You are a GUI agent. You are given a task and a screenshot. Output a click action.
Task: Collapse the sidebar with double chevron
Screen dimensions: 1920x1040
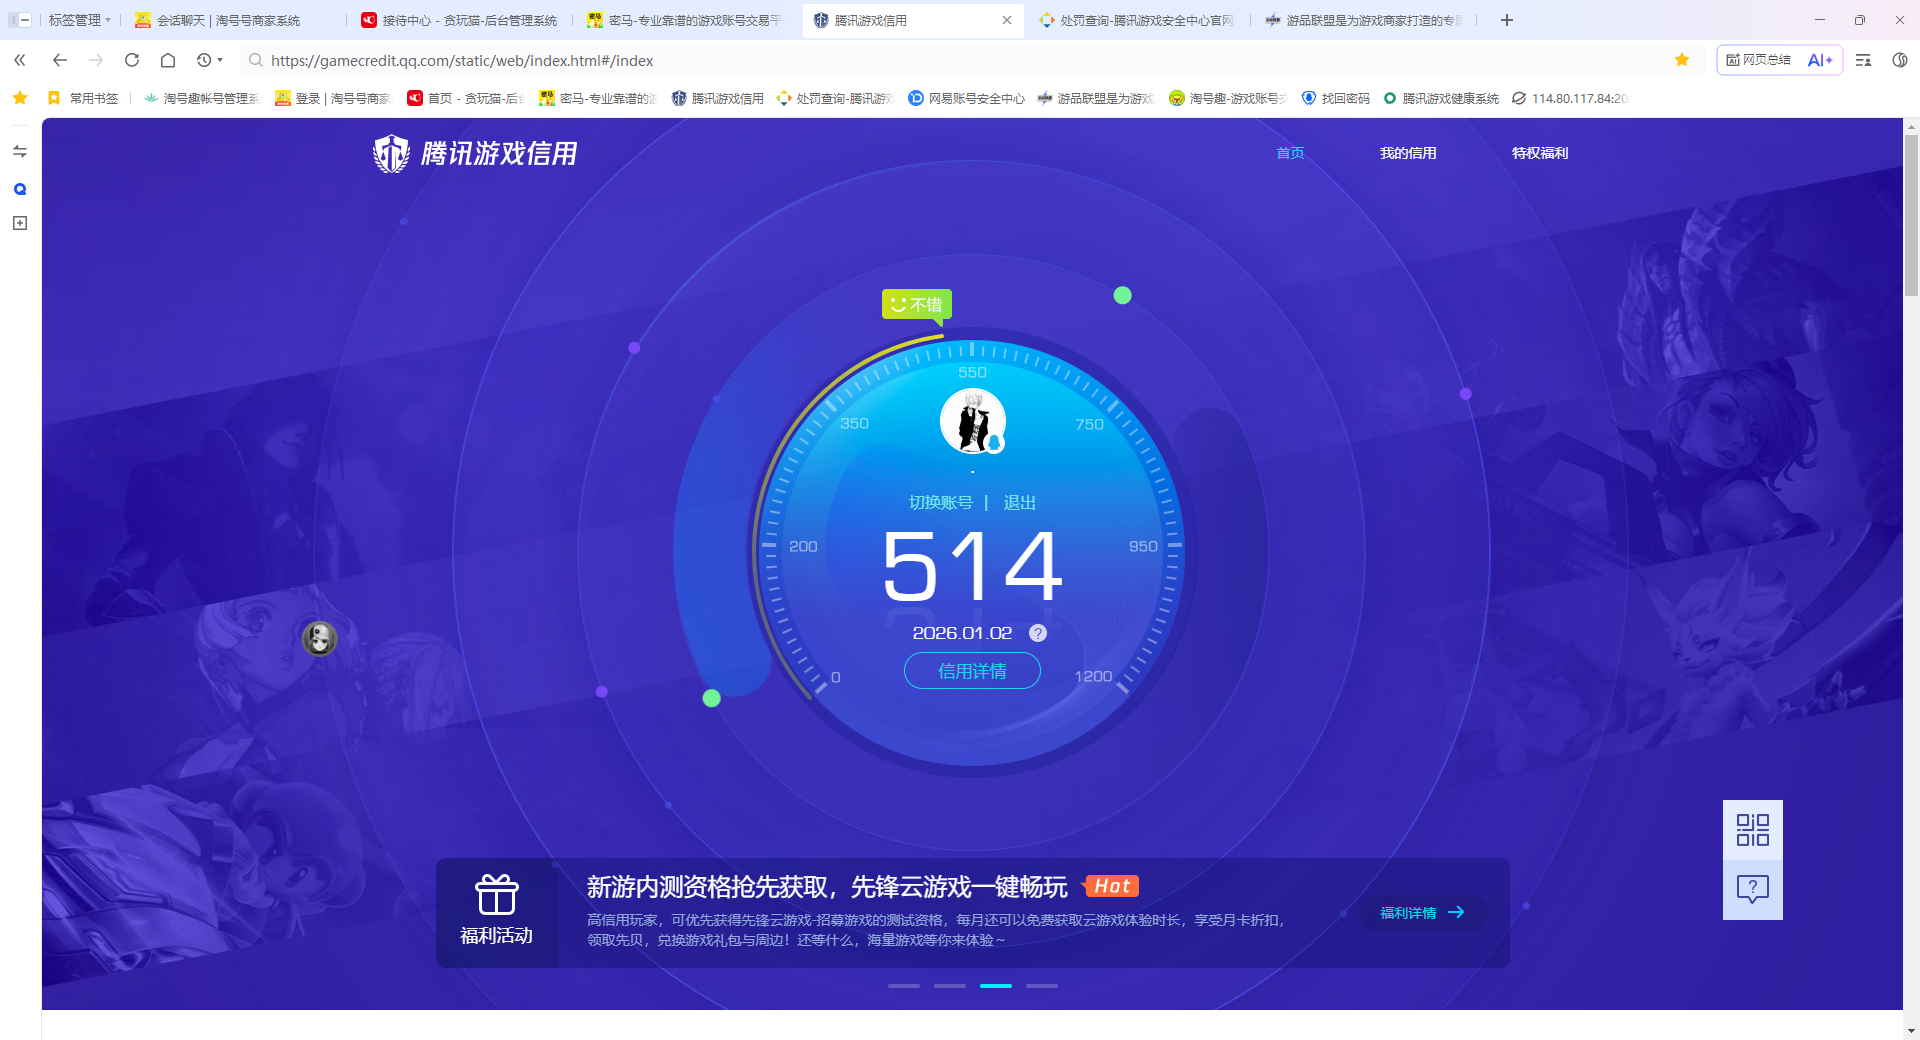click(x=20, y=60)
